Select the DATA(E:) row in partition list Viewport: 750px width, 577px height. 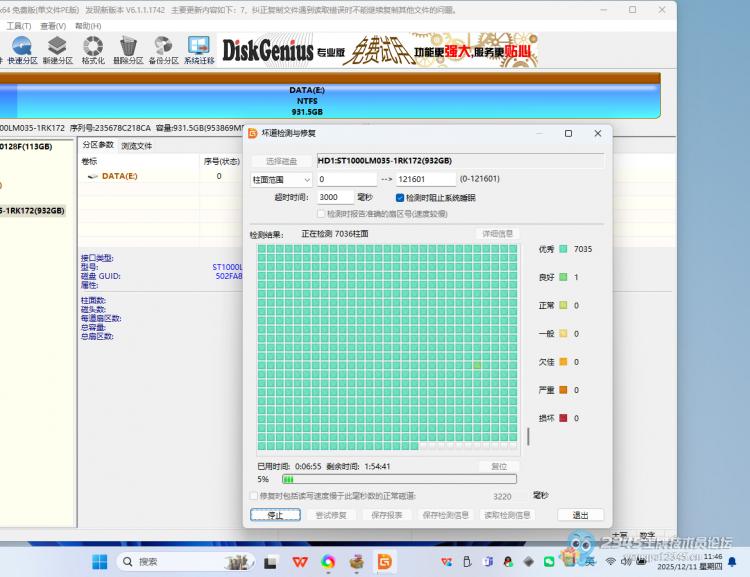tap(119, 176)
